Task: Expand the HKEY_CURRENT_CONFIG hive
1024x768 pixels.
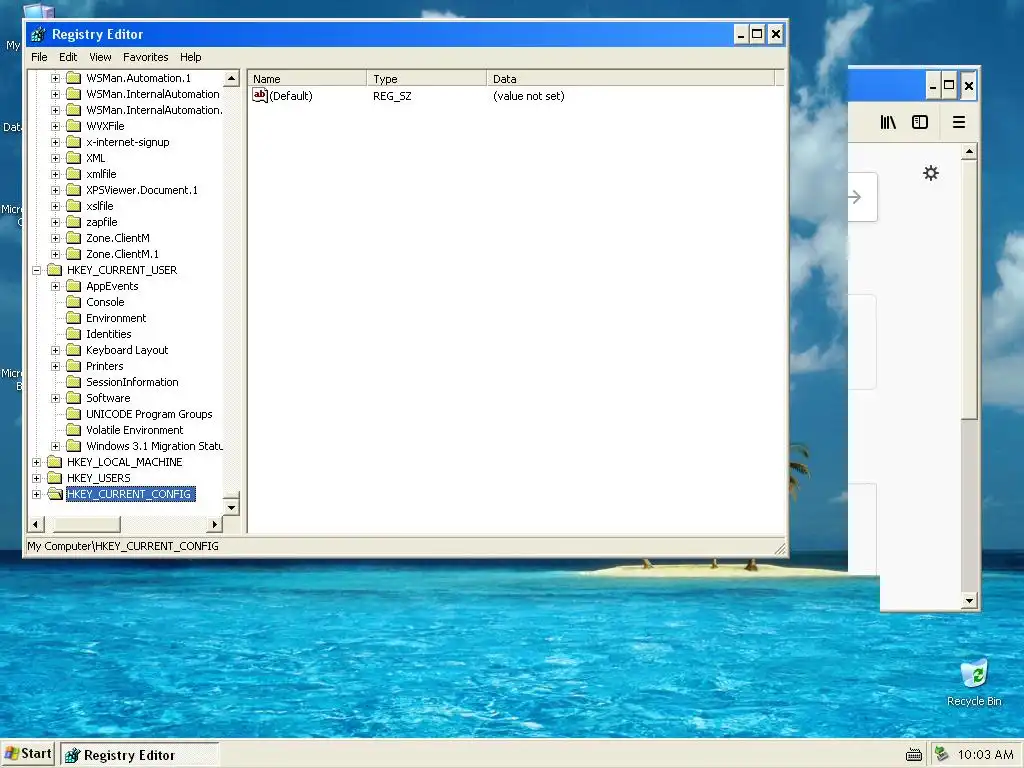Action: [x=37, y=494]
